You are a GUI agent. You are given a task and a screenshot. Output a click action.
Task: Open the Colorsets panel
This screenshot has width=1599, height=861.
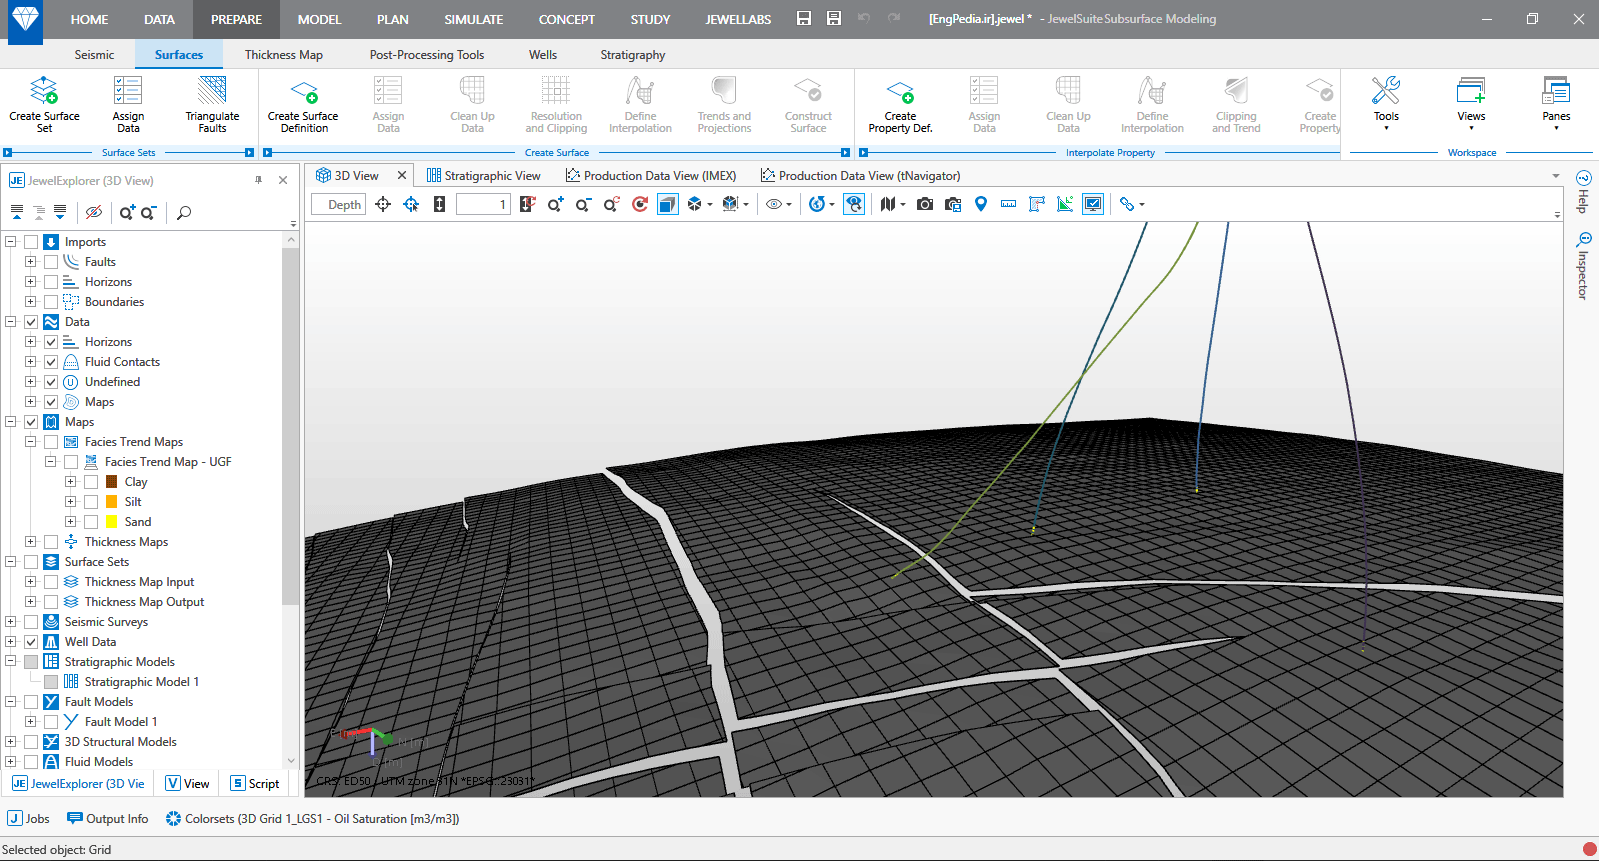(312, 818)
